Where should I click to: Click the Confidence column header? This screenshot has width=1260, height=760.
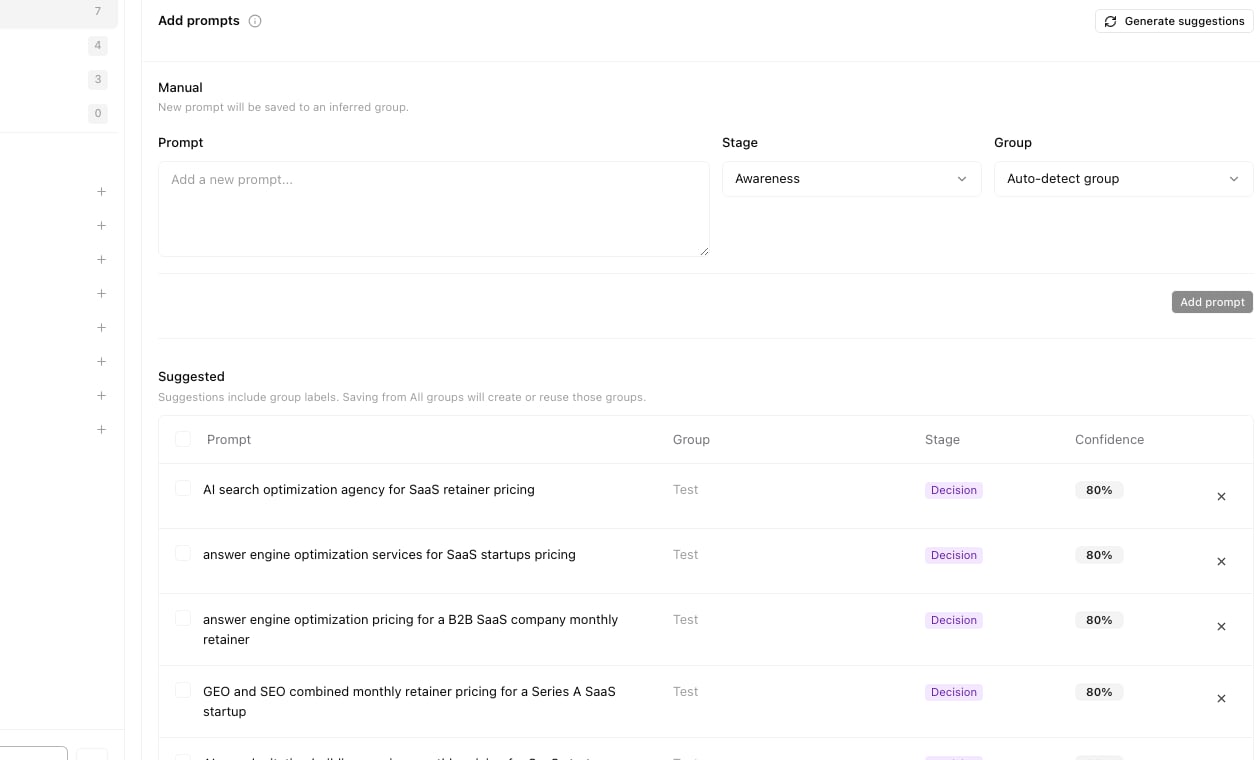click(x=1109, y=439)
